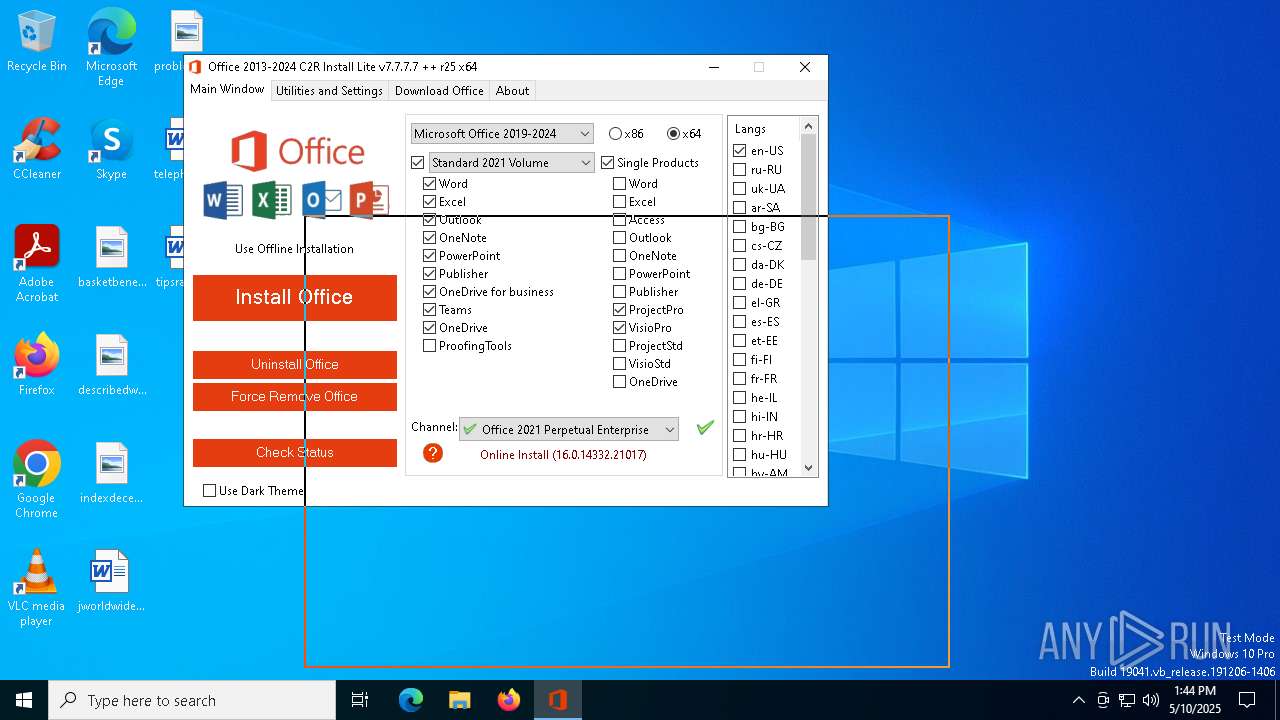Select Firefox desktop shortcut
The width and height of the screenshot is (1280, 720).
click(x=37, y=365)
